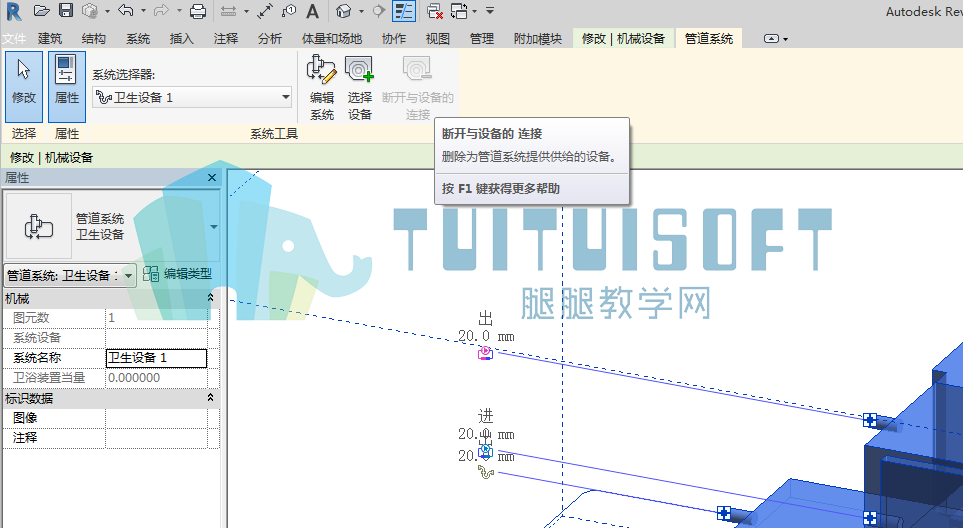Image resolution: width=963 pixels, height=528 pixels.
Task: Switch to the 附加模块 ribbon tab
Action: click(x=537, y=39)
